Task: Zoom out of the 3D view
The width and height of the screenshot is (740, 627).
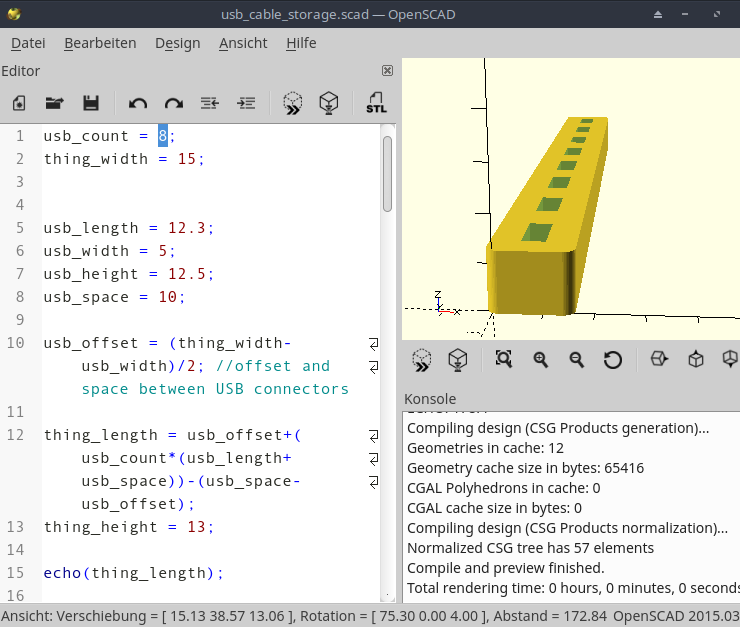Action: coord(576,359)
